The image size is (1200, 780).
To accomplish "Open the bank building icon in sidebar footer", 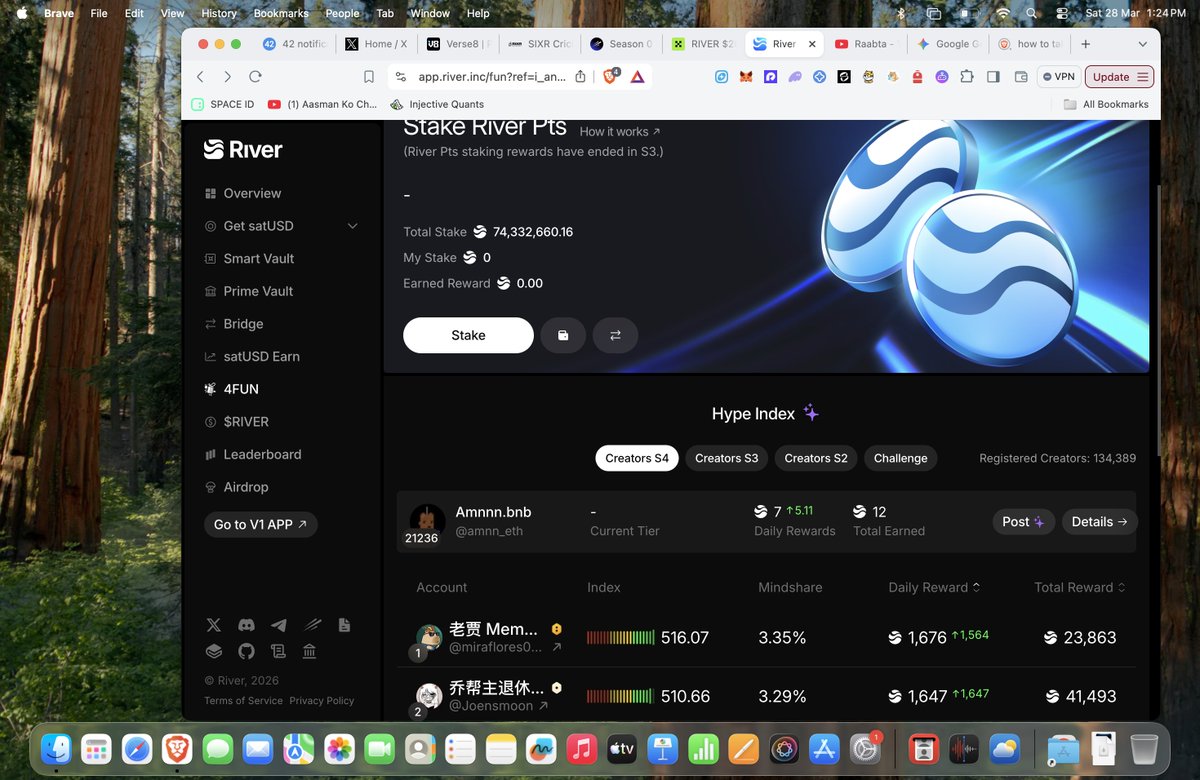I will pos(309,651).
